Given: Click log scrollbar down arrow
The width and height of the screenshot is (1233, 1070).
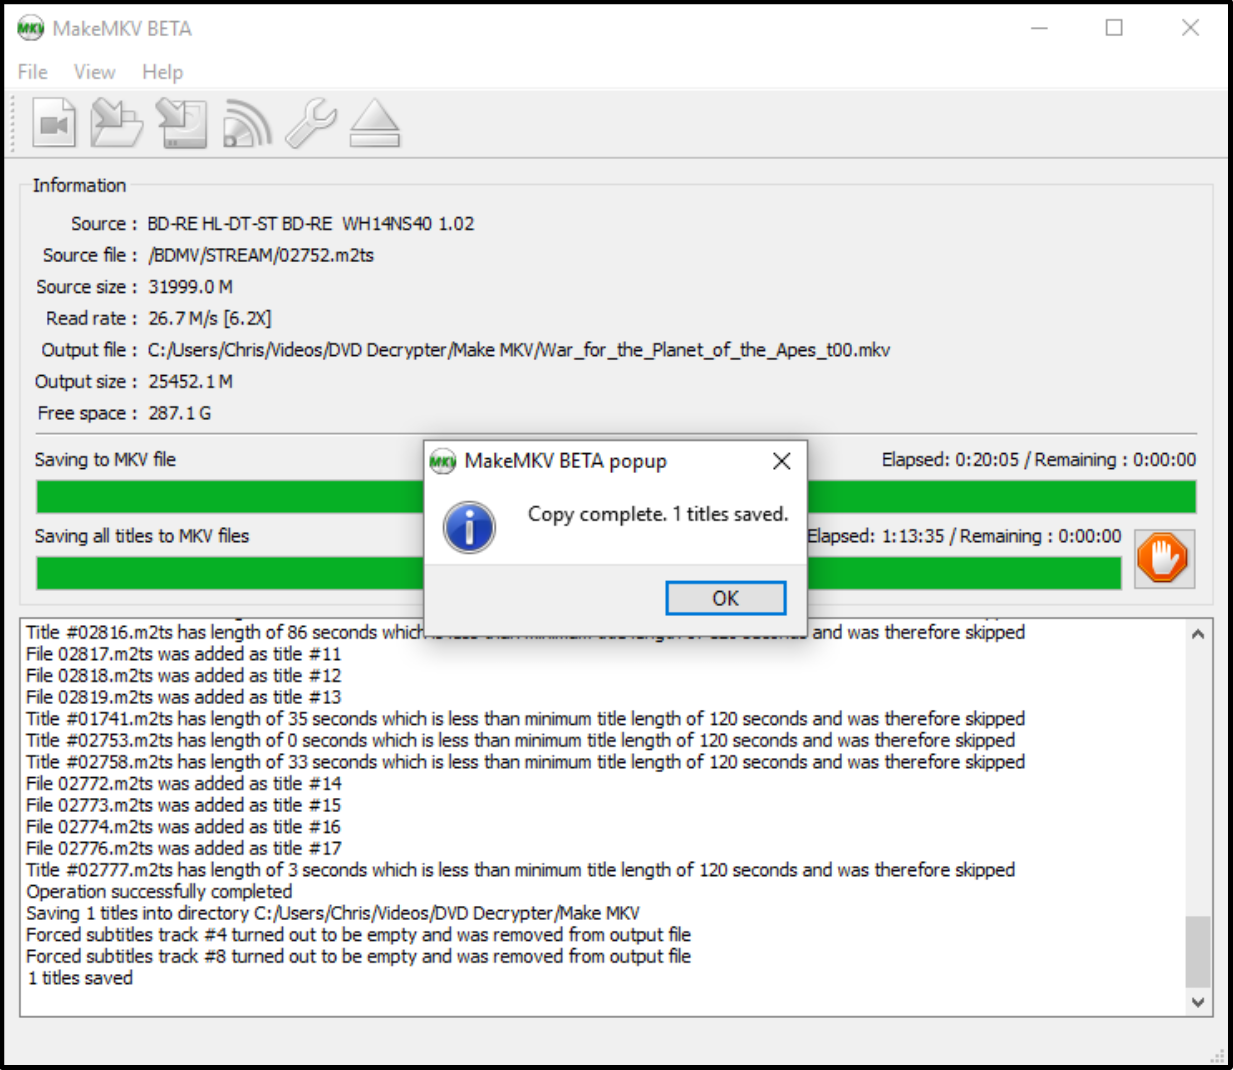Looking at the screenshot, I should point(1198,1002).
